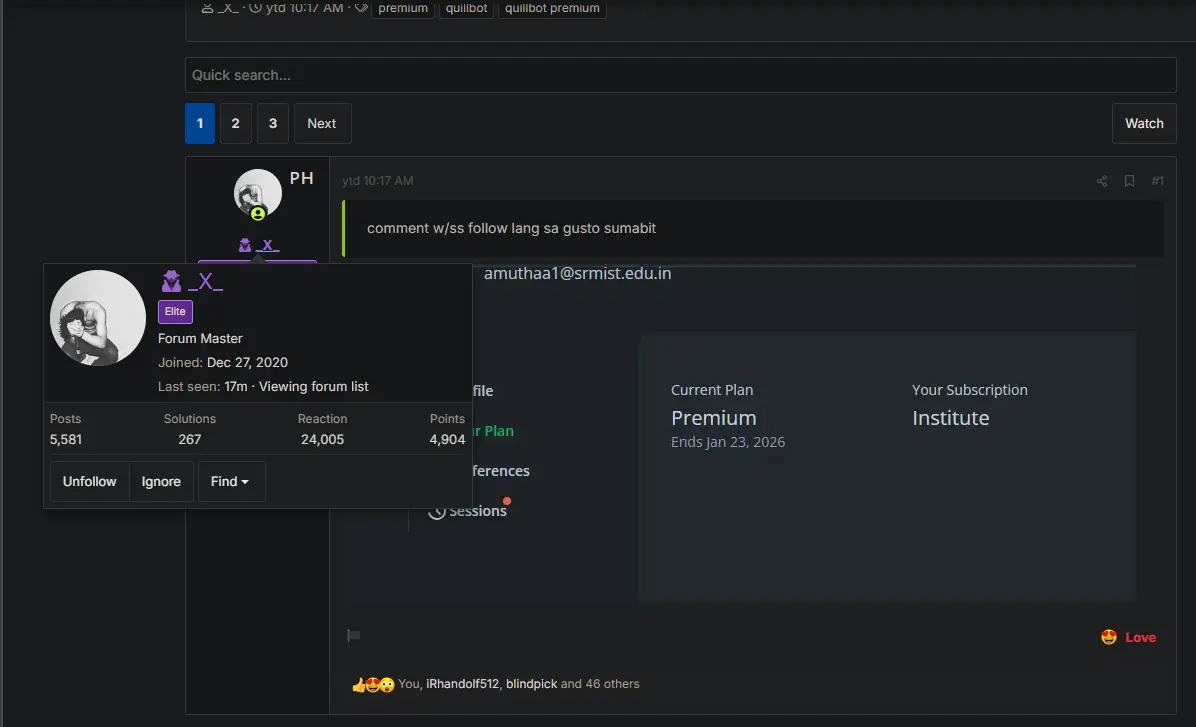Click the Sessions item in embedded screenshot

(477, 511)
